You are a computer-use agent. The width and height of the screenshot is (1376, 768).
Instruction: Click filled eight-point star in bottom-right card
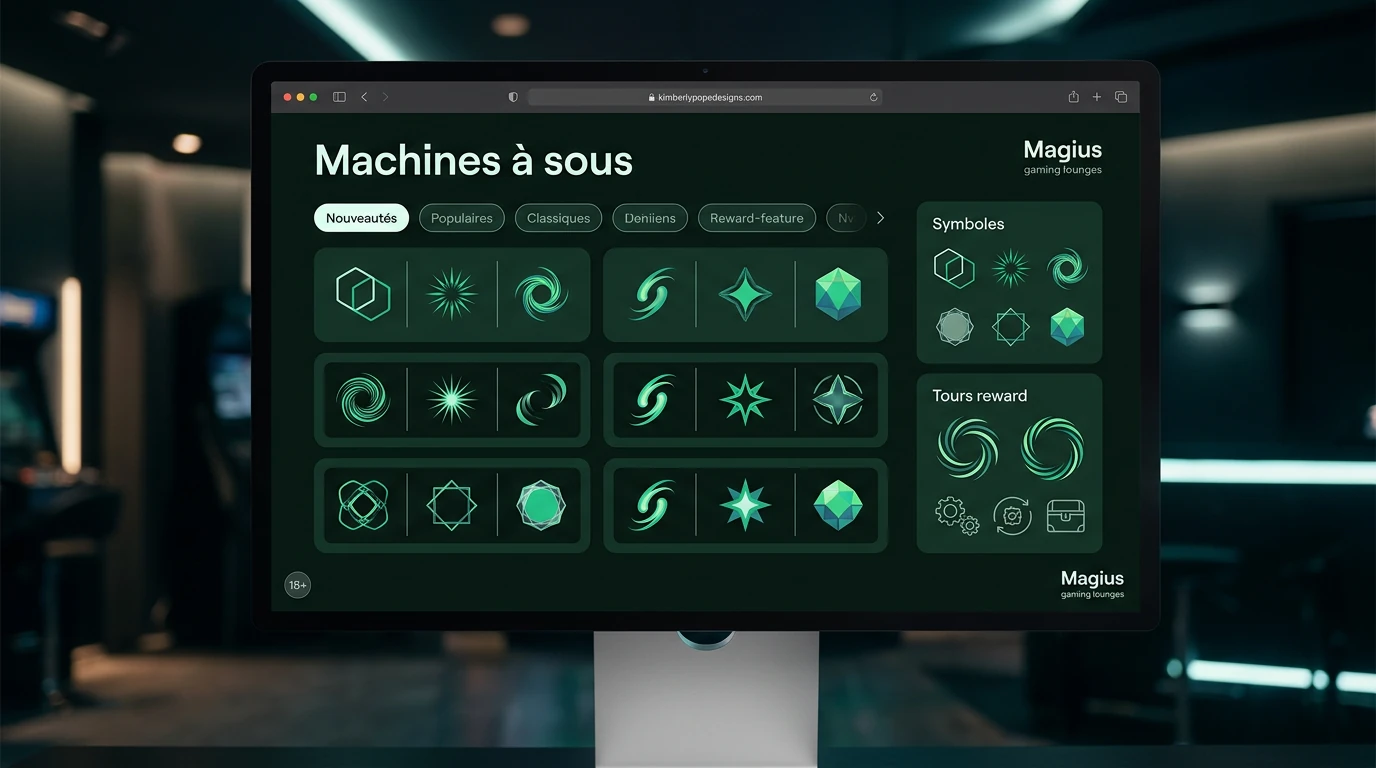tap(746, 505)
